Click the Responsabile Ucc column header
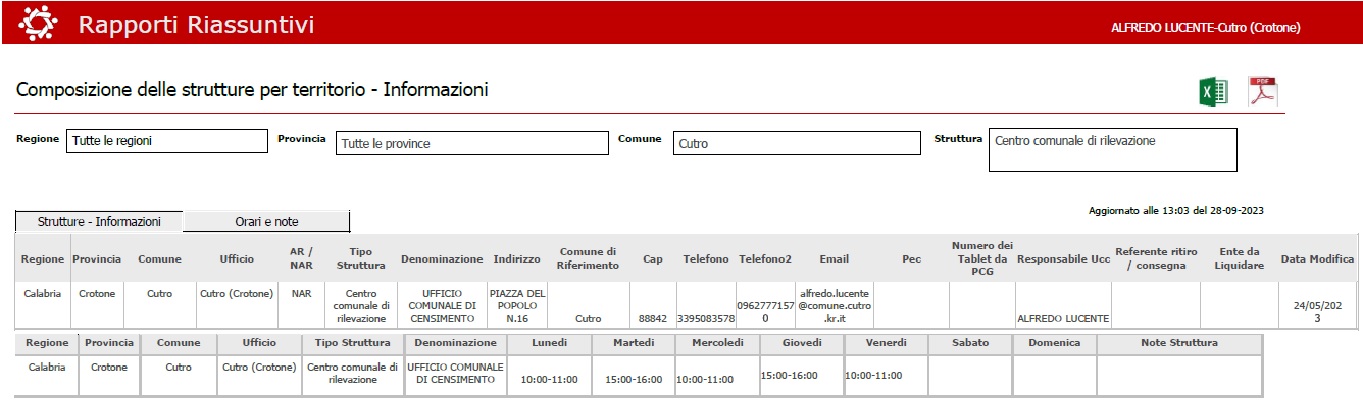1363x418 pixels. coord(1062,259)
